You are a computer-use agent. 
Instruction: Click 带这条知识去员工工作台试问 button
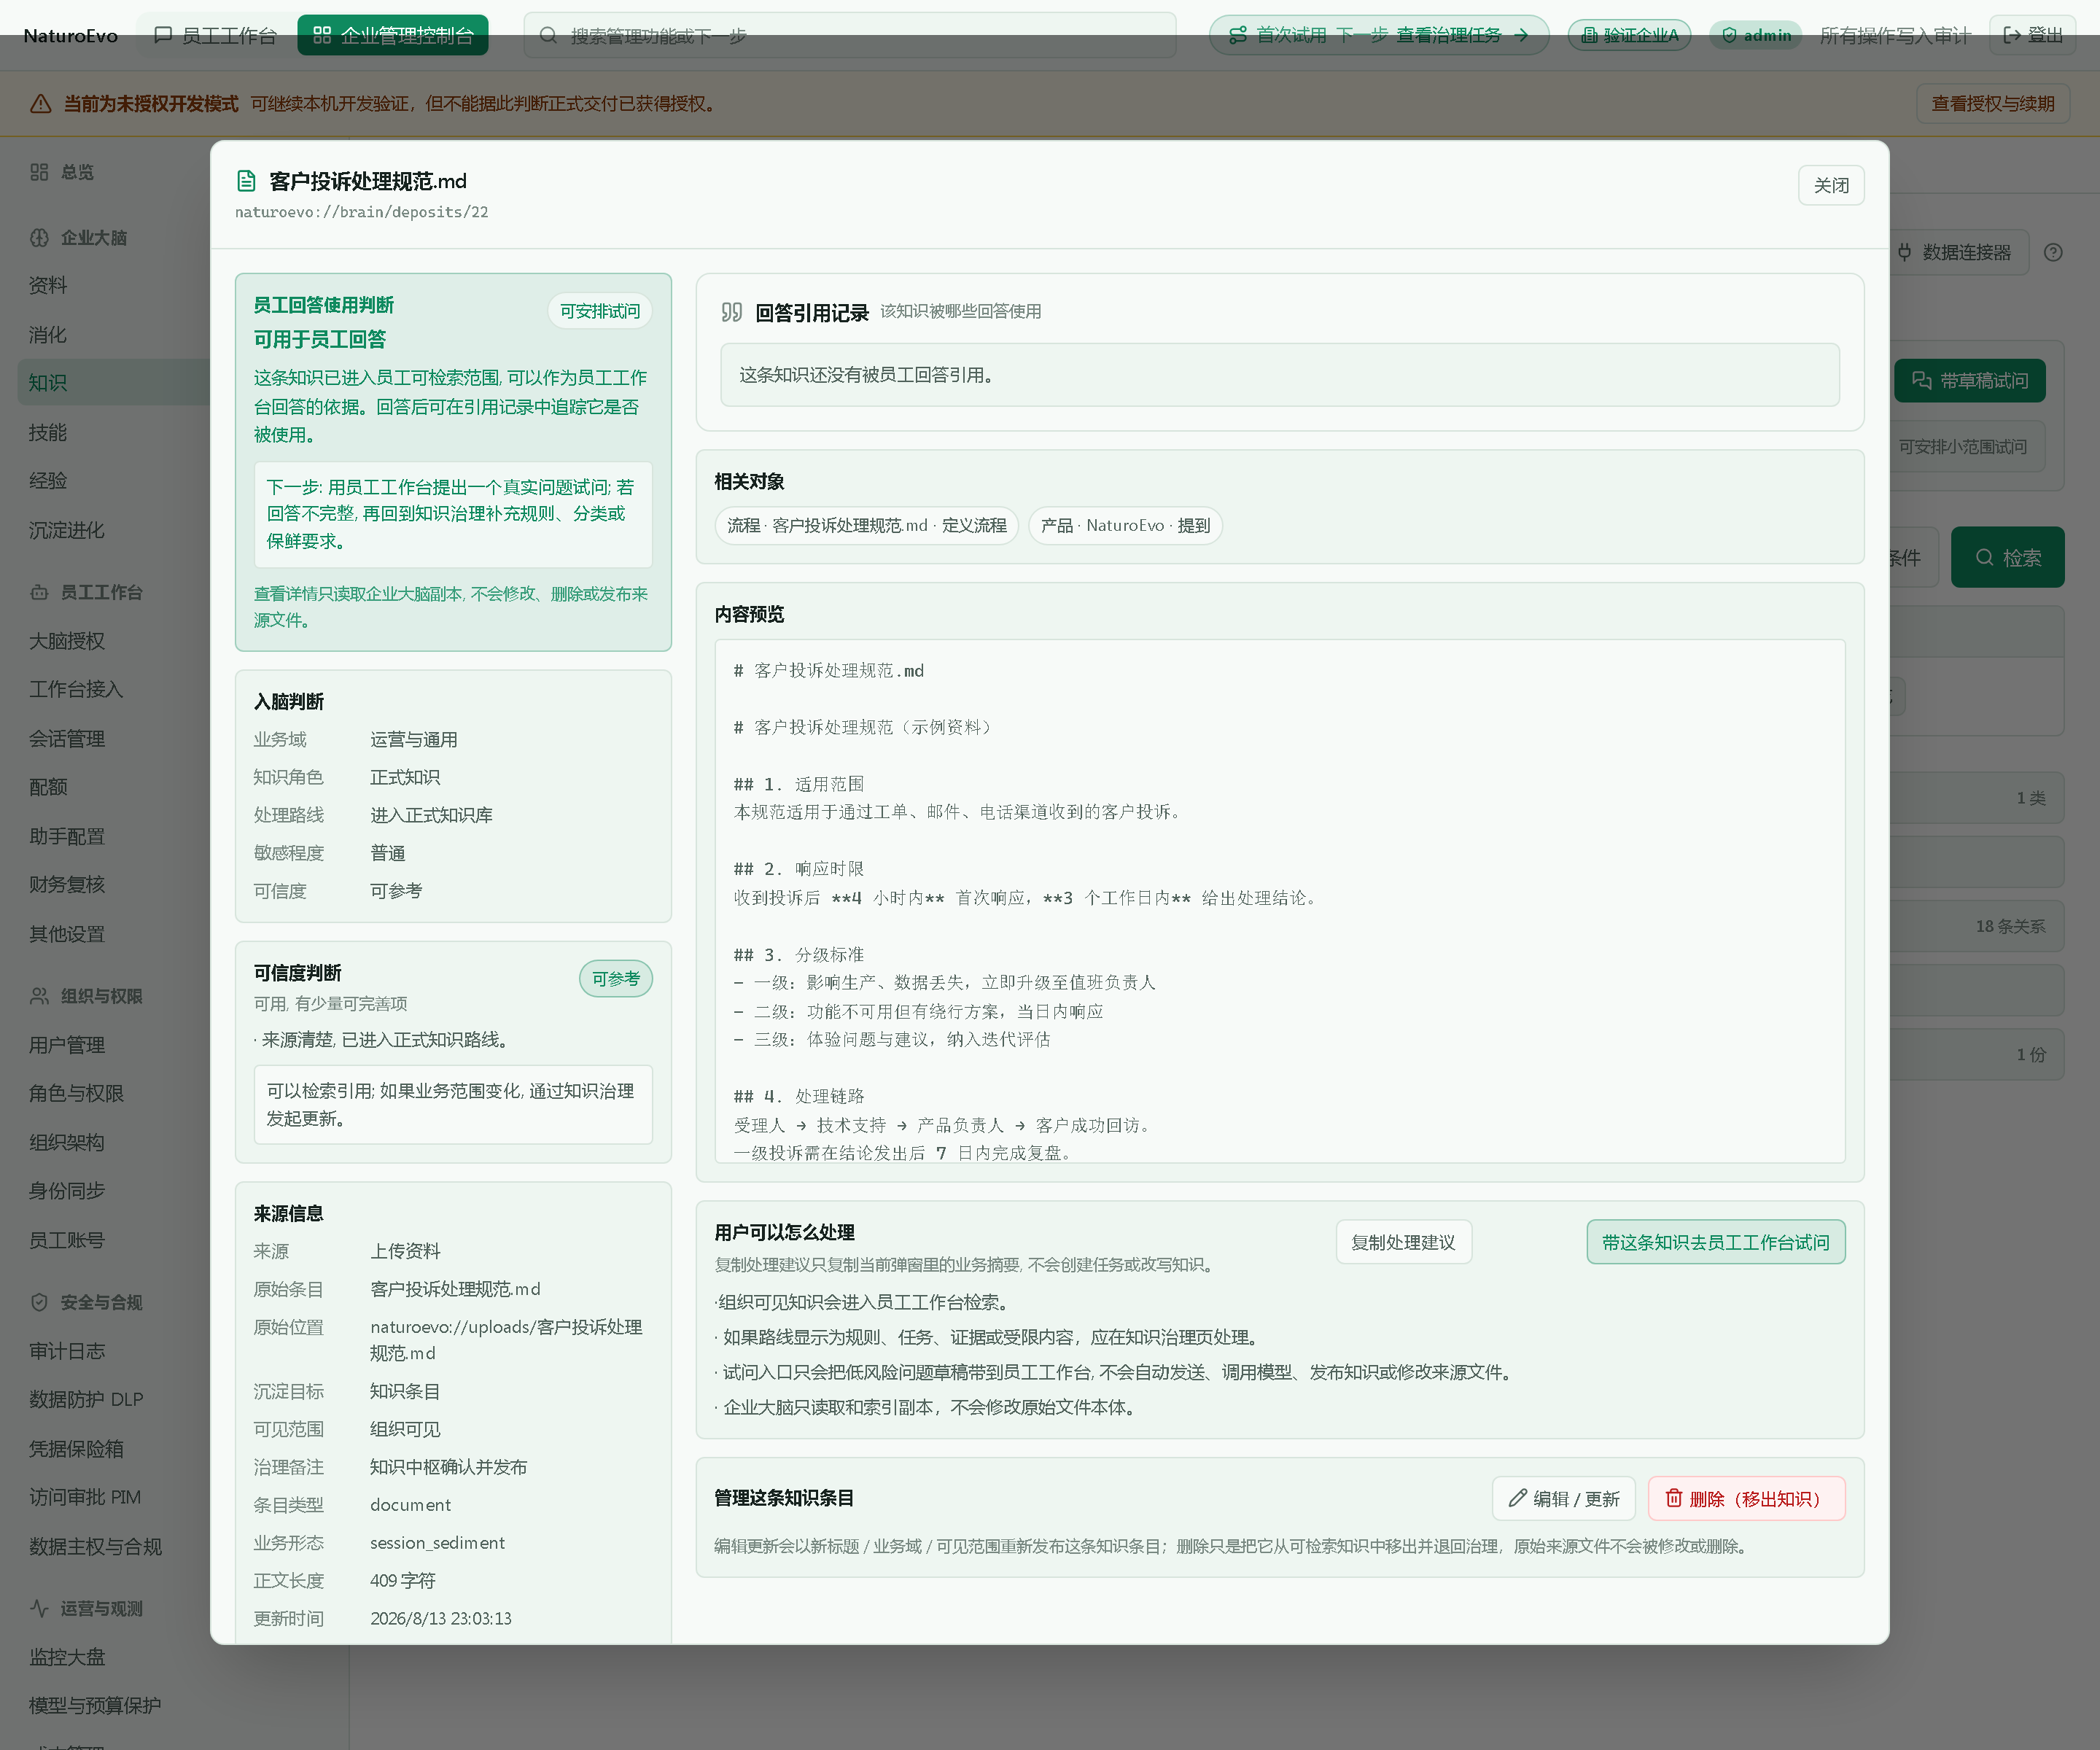click(1715, 1242)
